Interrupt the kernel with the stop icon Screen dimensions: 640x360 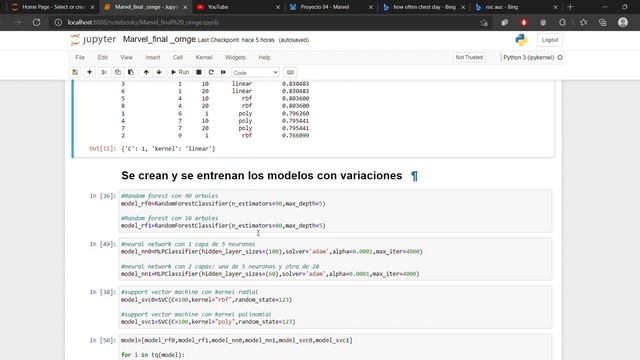(199, 72)
